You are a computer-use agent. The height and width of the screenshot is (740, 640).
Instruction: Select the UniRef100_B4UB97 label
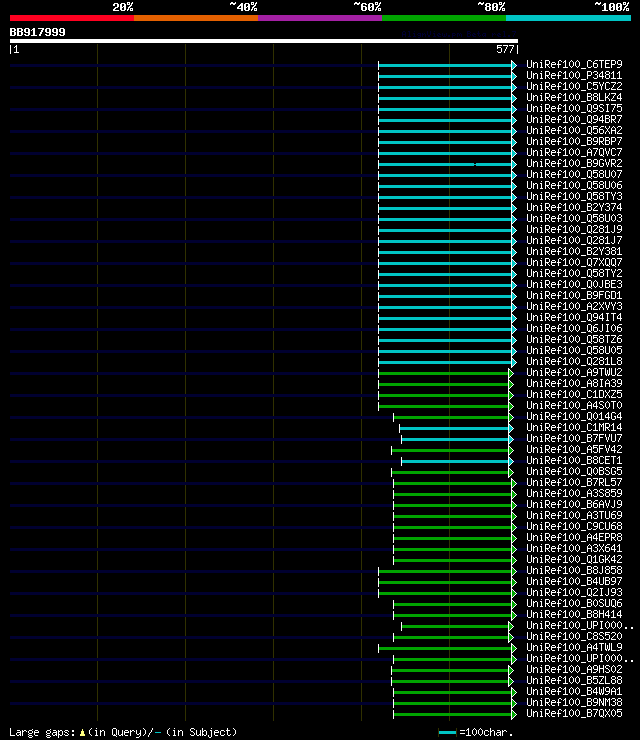click(x=574, y=581)
